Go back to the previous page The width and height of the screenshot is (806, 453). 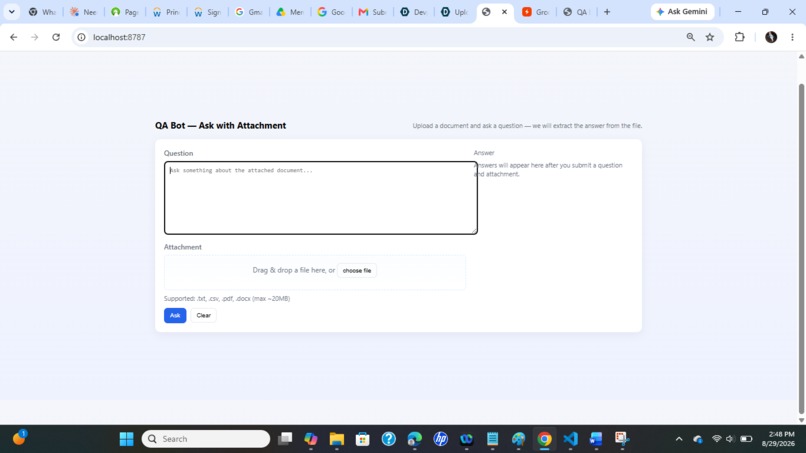coord(13,37)
